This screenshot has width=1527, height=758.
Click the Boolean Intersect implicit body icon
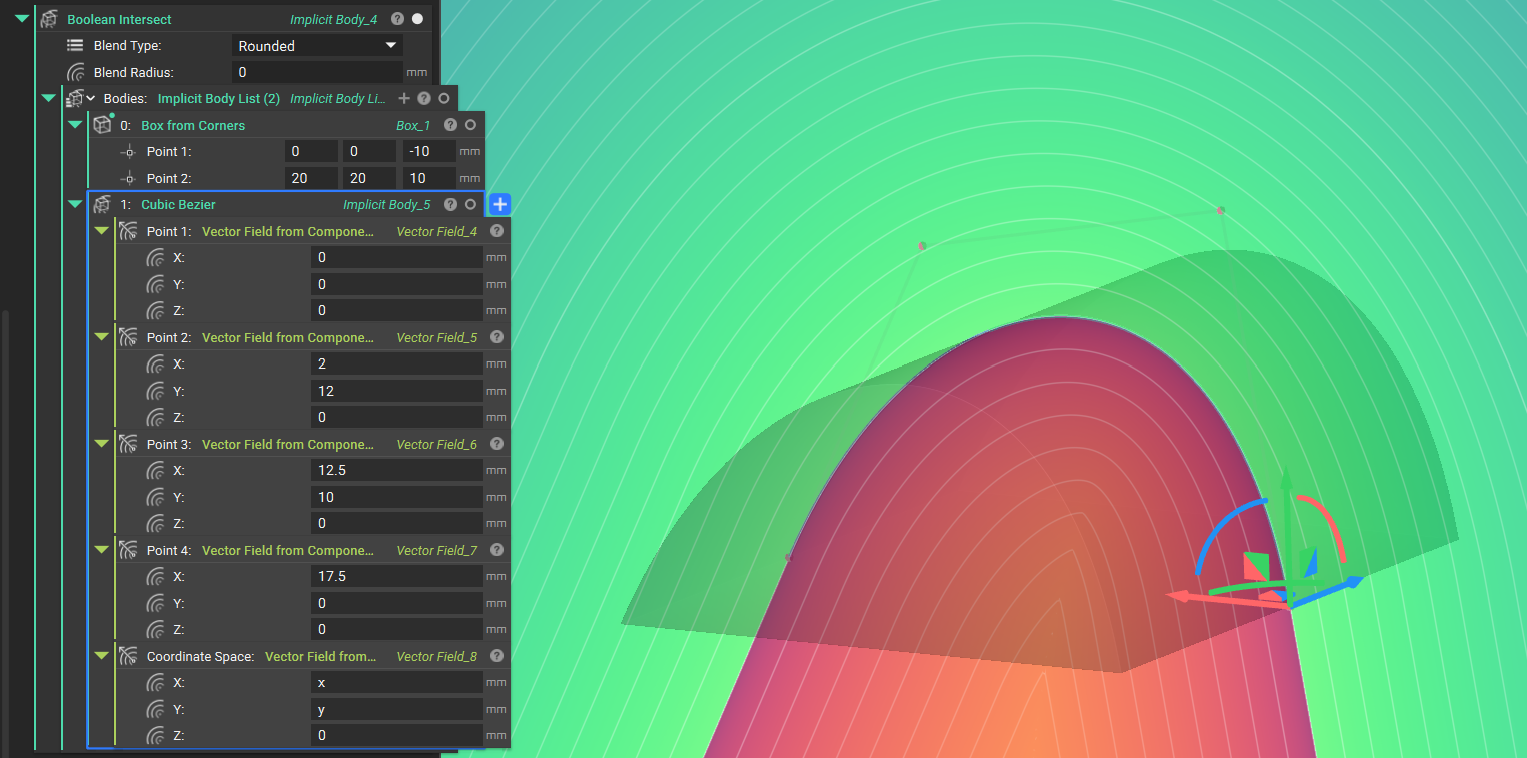[x=49, y=18]
